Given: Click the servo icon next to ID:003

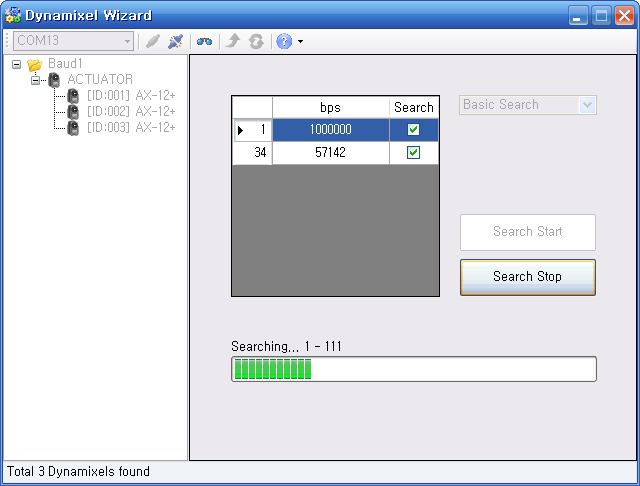Looking at the screenshot, I should tap(73, 128).
